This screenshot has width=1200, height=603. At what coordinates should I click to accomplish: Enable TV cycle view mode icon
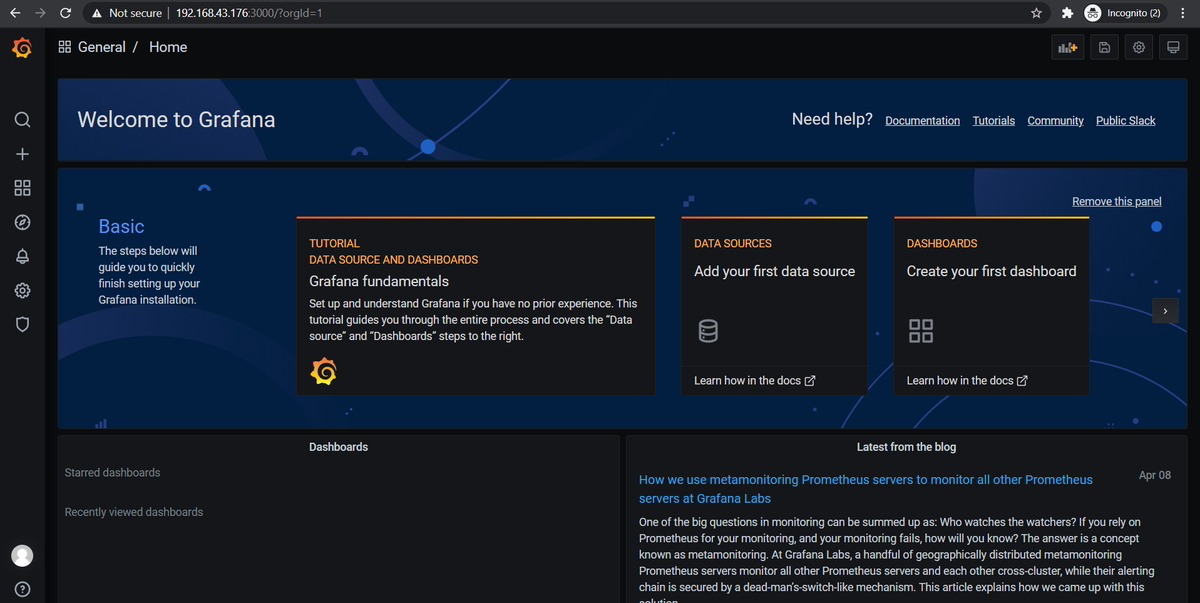[1172, 47]
